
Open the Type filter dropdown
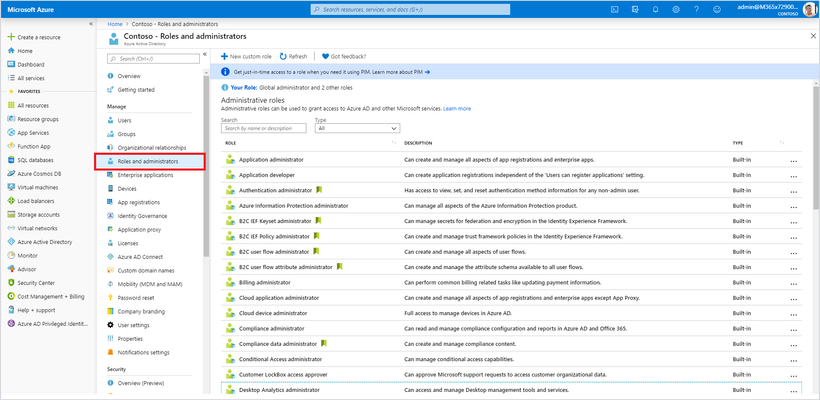pos(357,128)
